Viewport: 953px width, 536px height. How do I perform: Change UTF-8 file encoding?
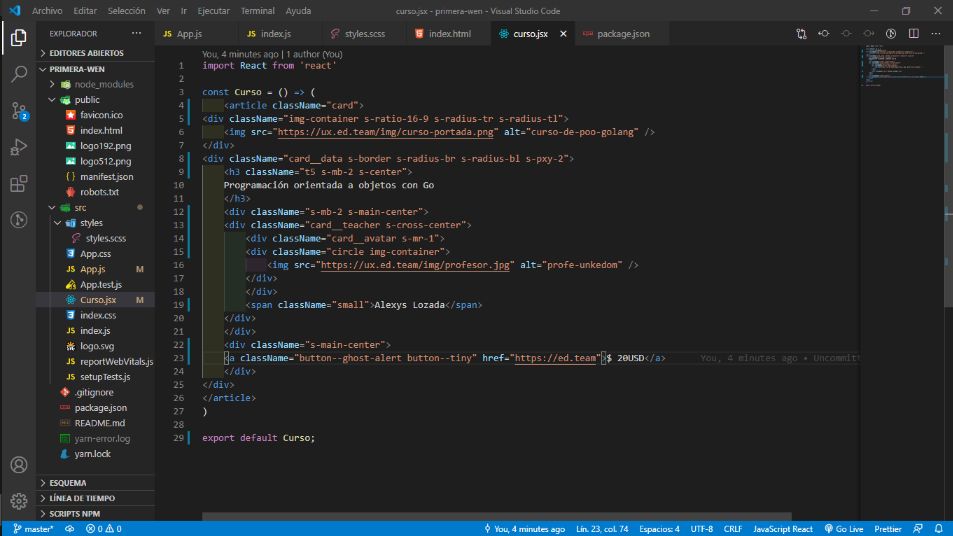701,529
